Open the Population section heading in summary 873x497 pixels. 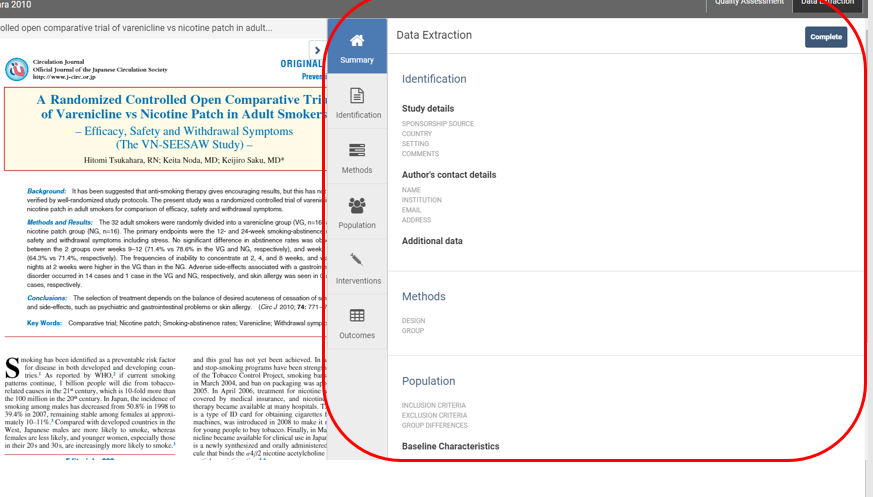(x=429, y=381)
